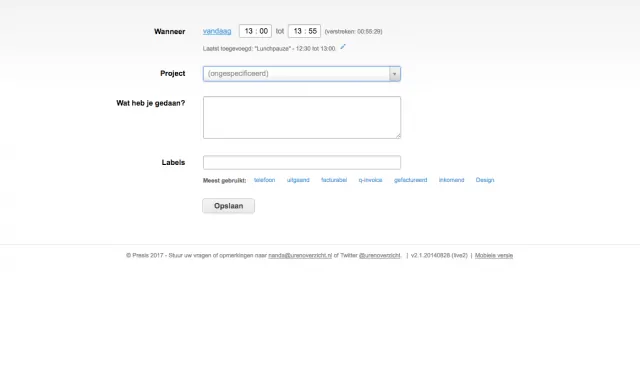This screenshot has height=380, width=640.
Task: Click the 'vandaag' date link
Action: coord(217,31)
